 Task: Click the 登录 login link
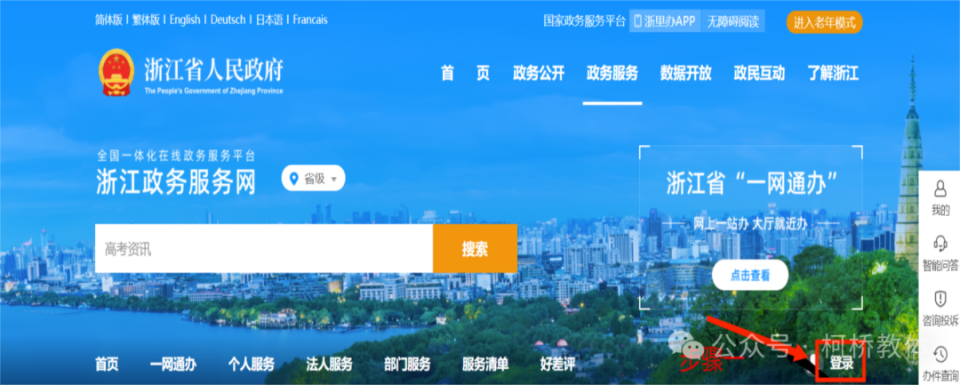pyautogui.click(x=841, y=364)
